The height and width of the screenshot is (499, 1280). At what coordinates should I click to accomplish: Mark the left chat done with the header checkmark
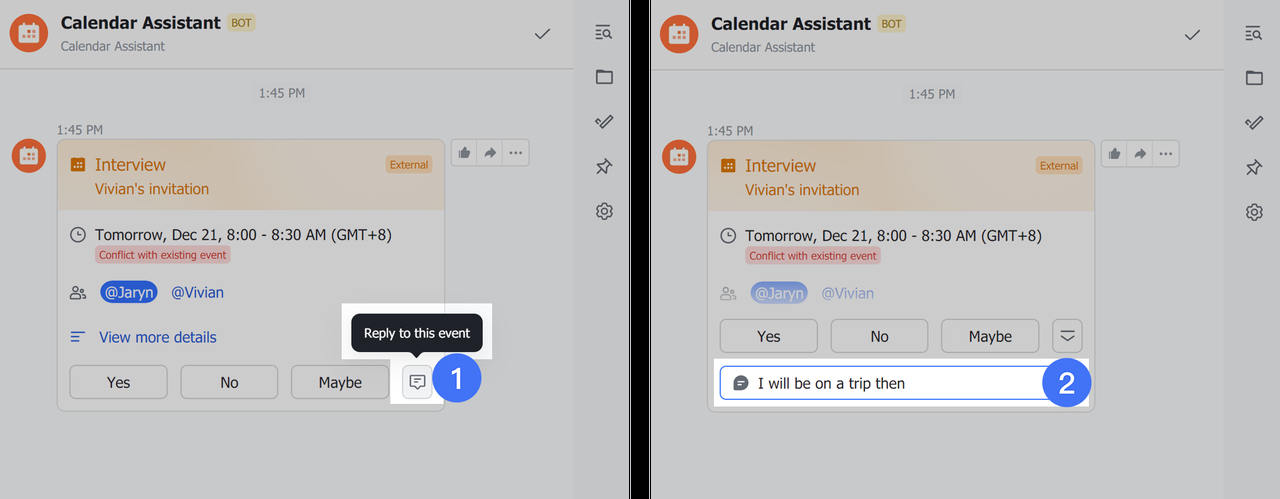point(542,34)
